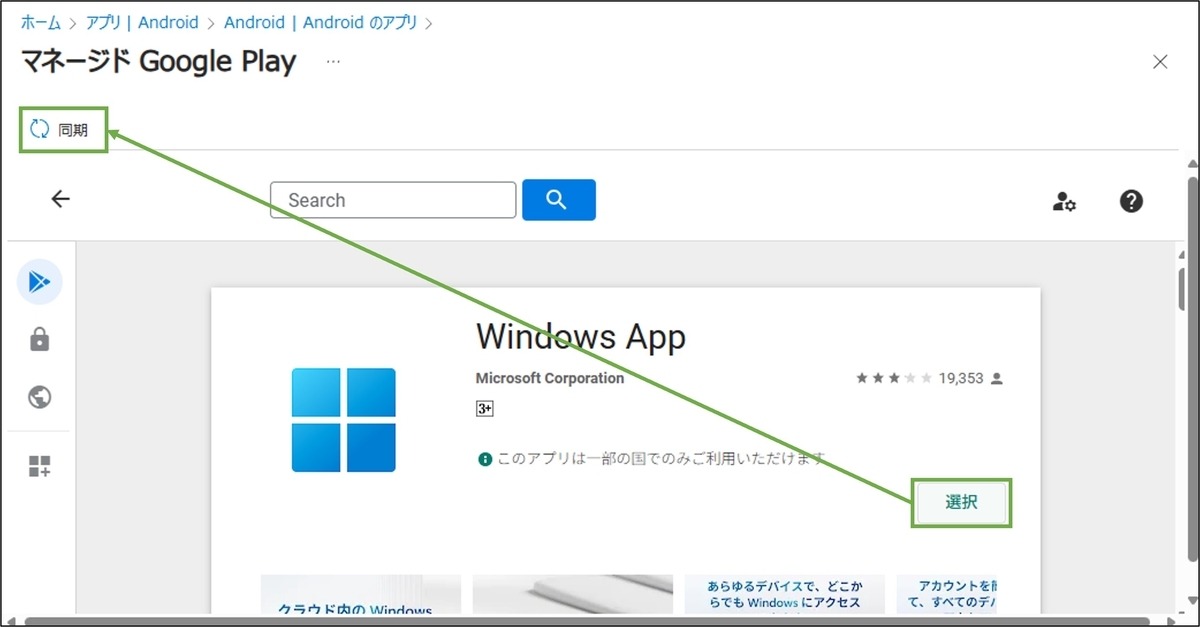Click the blue magnifier search button
Image resolution: width=1200 pixels, height=627 pixels.
tap(559, 200)
